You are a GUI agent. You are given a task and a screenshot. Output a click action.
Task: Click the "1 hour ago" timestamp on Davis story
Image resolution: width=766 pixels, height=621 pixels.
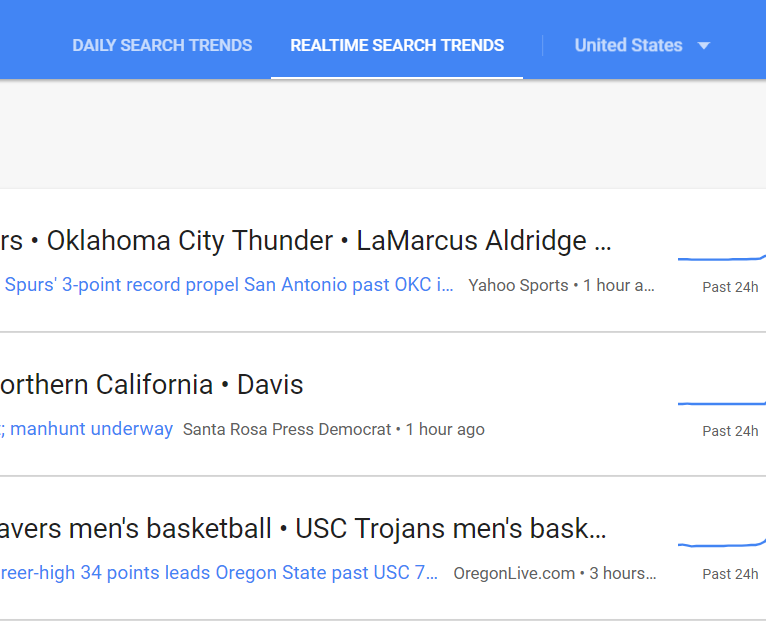[445, 430]
